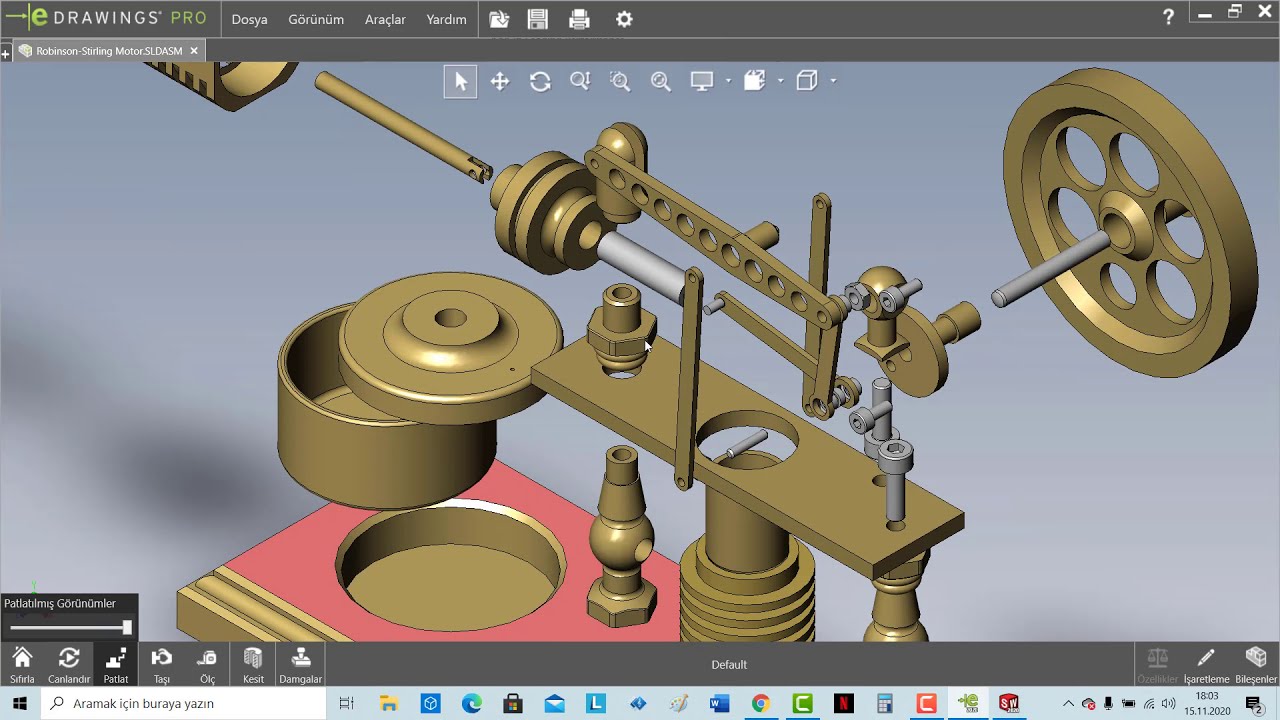Click the zoom to fit tool
This screenshot has width=1280, height=720.
(x=661, y=81)
